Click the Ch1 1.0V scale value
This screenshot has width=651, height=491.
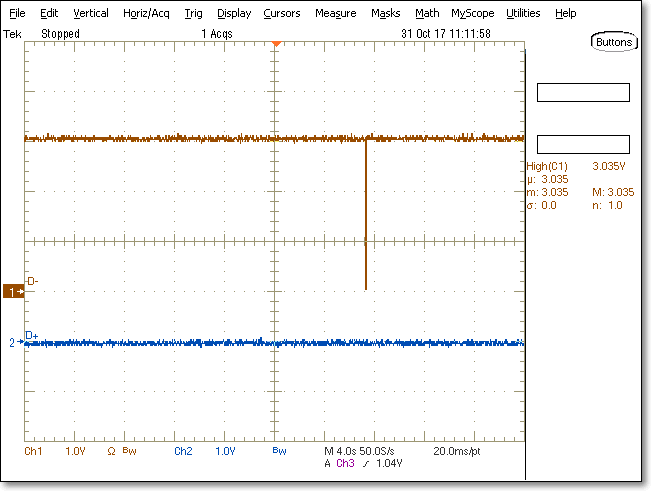[x=75, y=451]
